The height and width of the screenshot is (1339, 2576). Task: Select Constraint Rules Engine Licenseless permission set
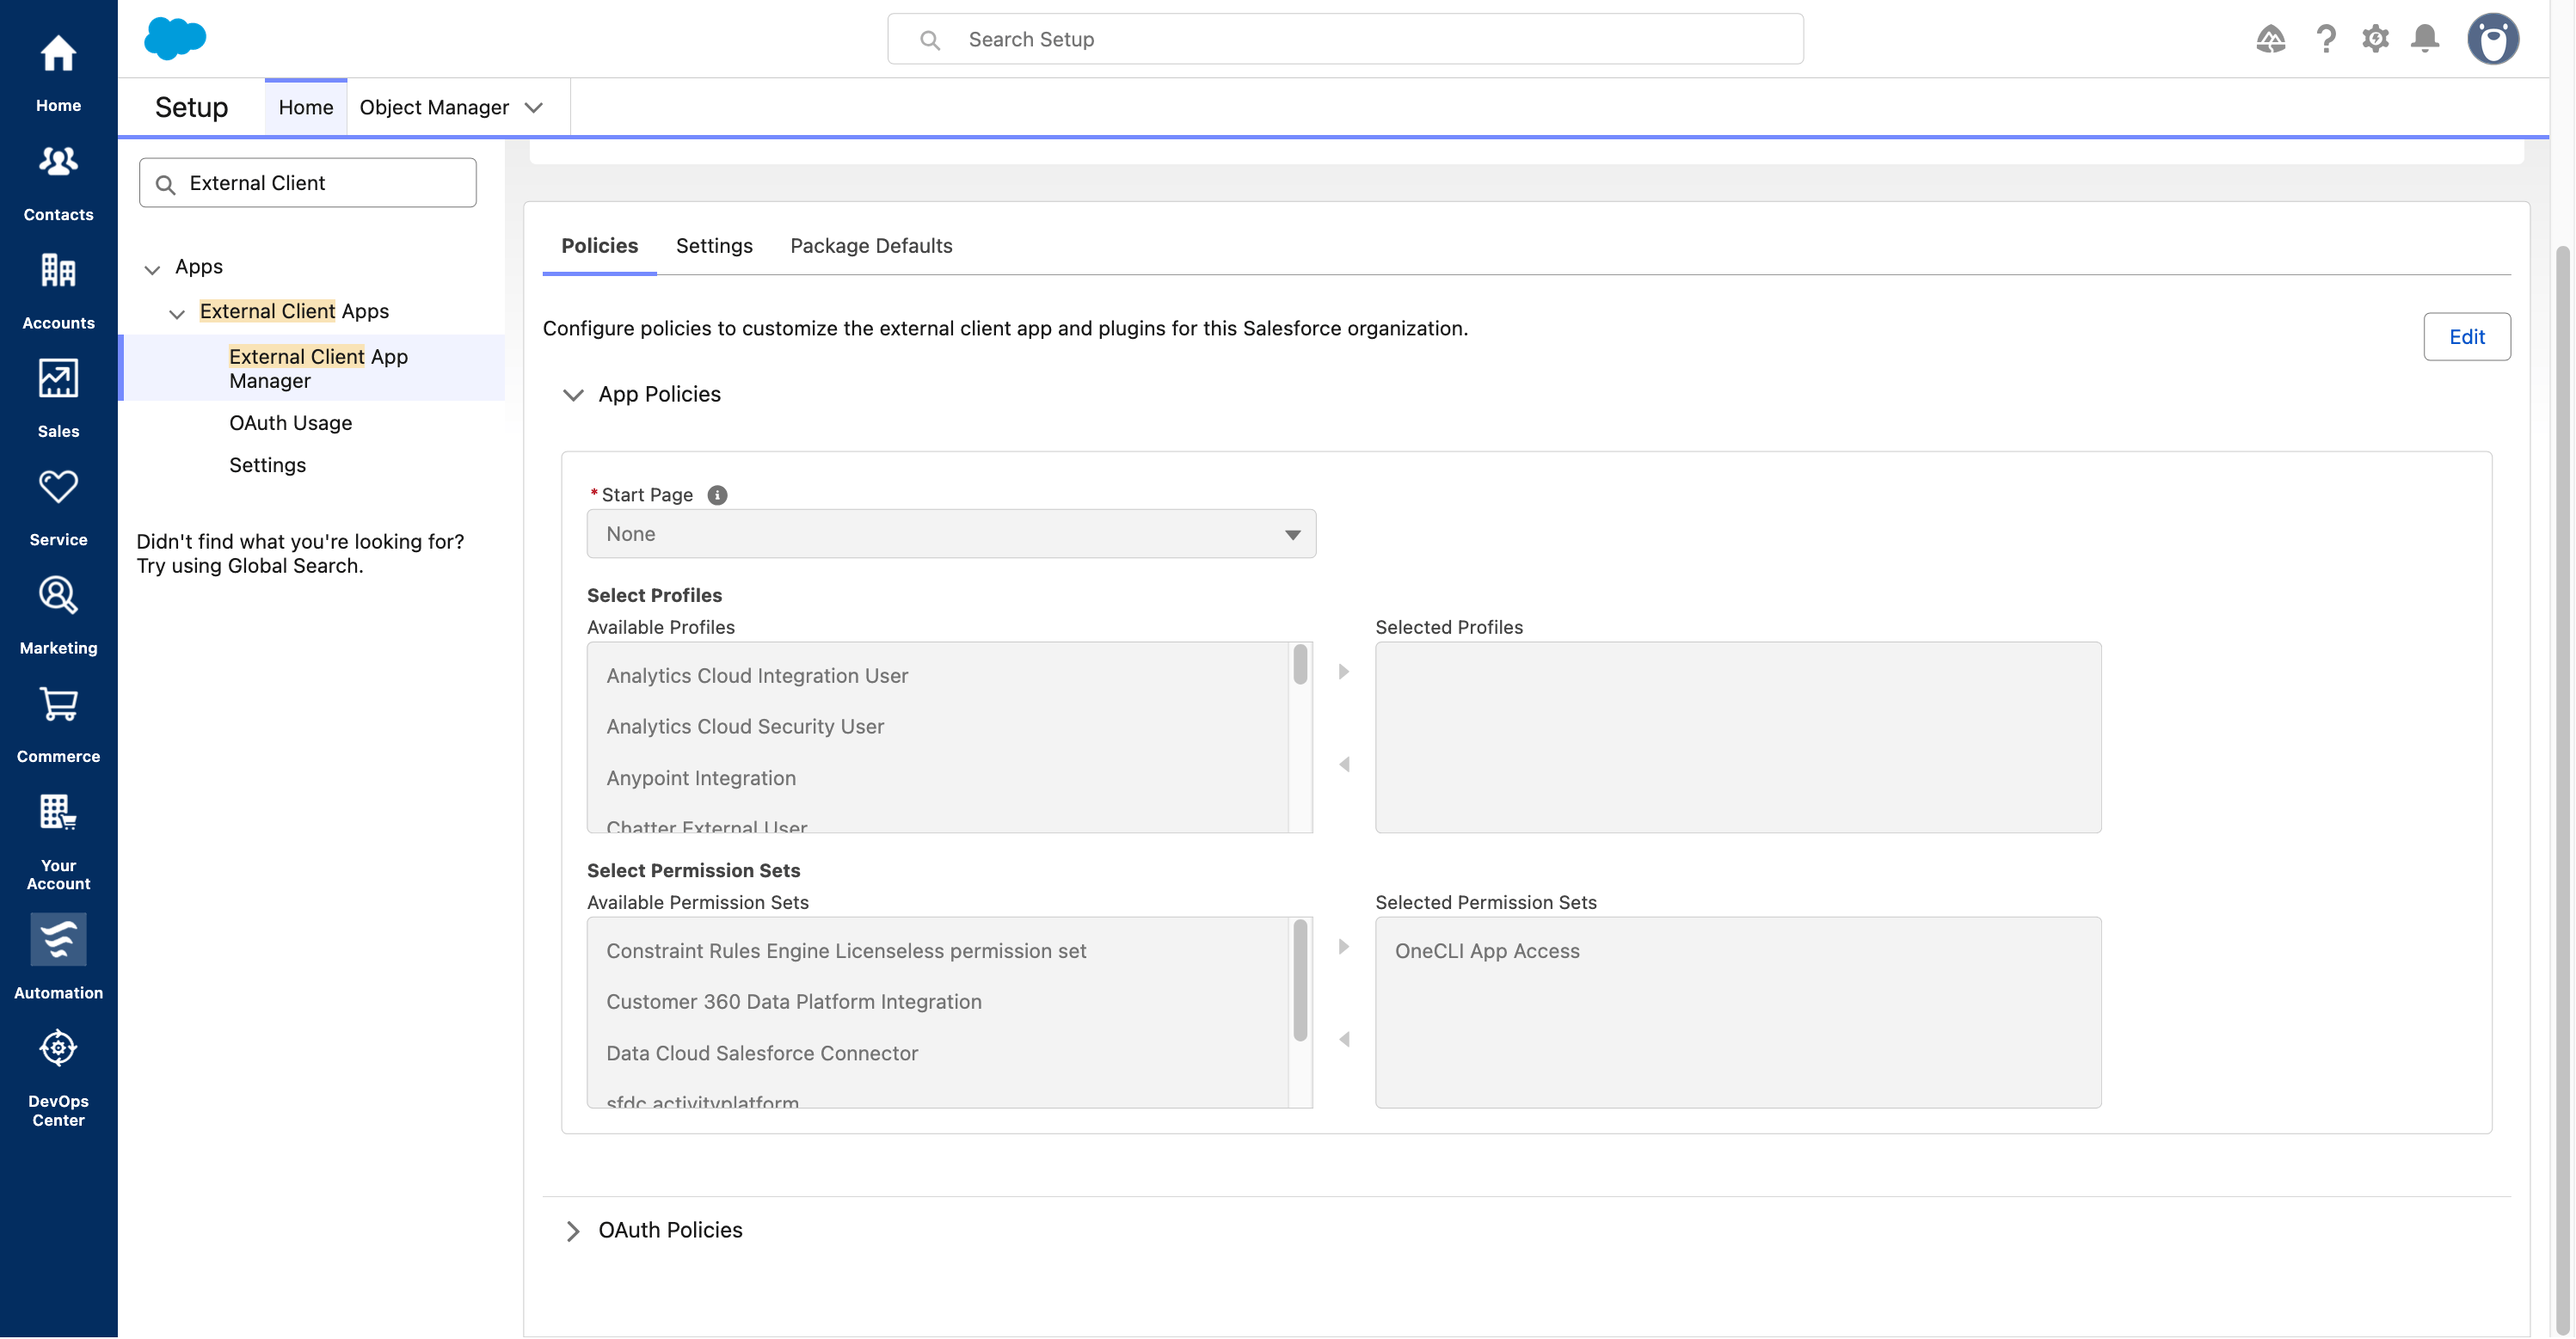pos(846,951)
